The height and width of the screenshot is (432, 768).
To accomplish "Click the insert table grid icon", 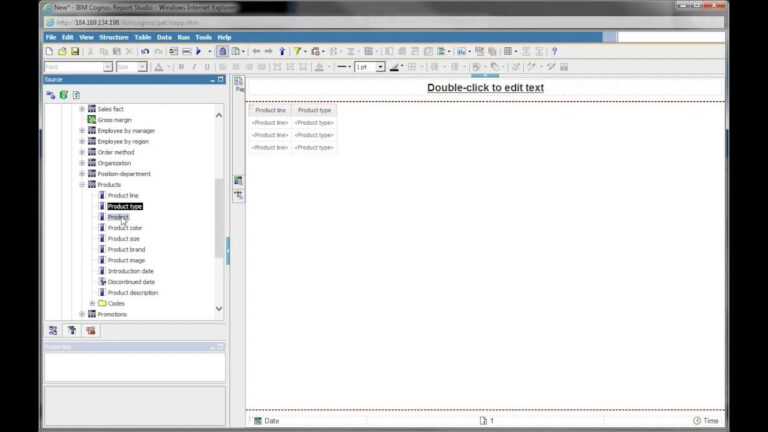I will (x=508, y=51).
